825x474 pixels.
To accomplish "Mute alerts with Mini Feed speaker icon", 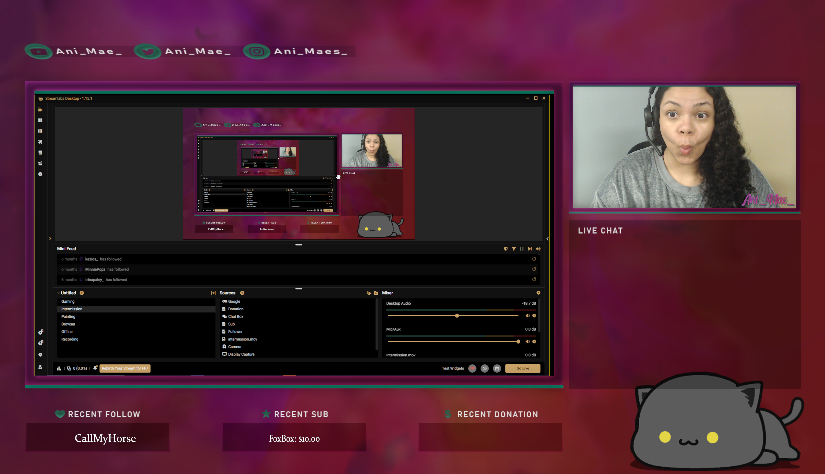I will pos(538,249).
